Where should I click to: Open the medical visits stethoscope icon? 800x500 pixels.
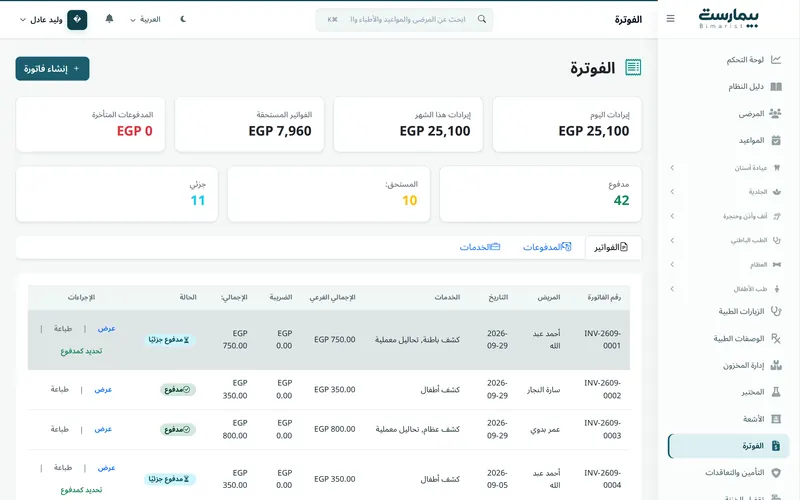tap(776, 311)
